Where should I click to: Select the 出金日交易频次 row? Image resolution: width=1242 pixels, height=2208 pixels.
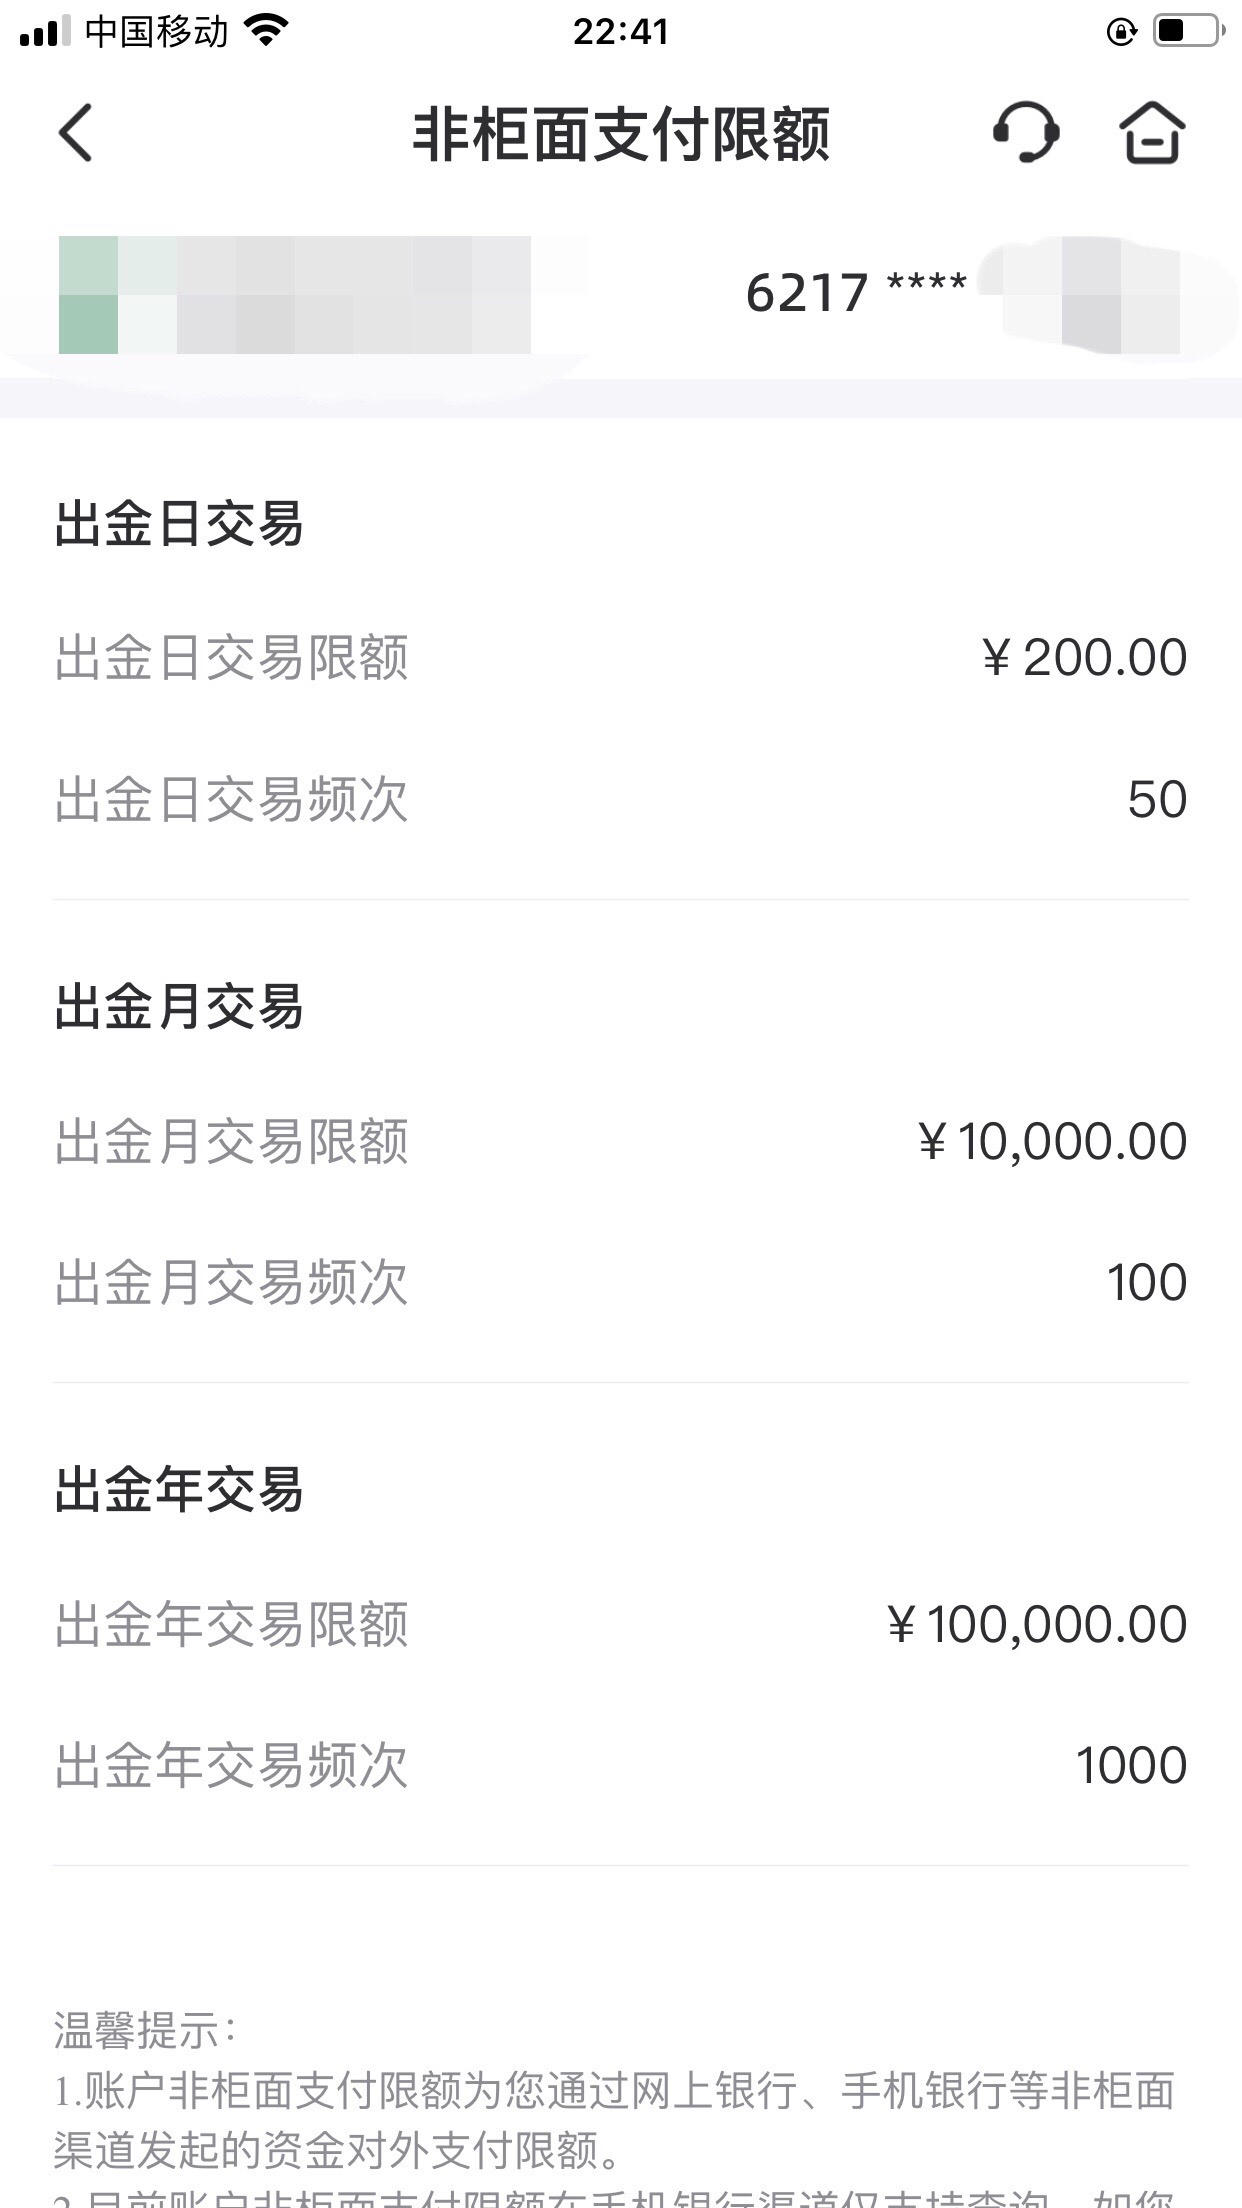(621, 799)
